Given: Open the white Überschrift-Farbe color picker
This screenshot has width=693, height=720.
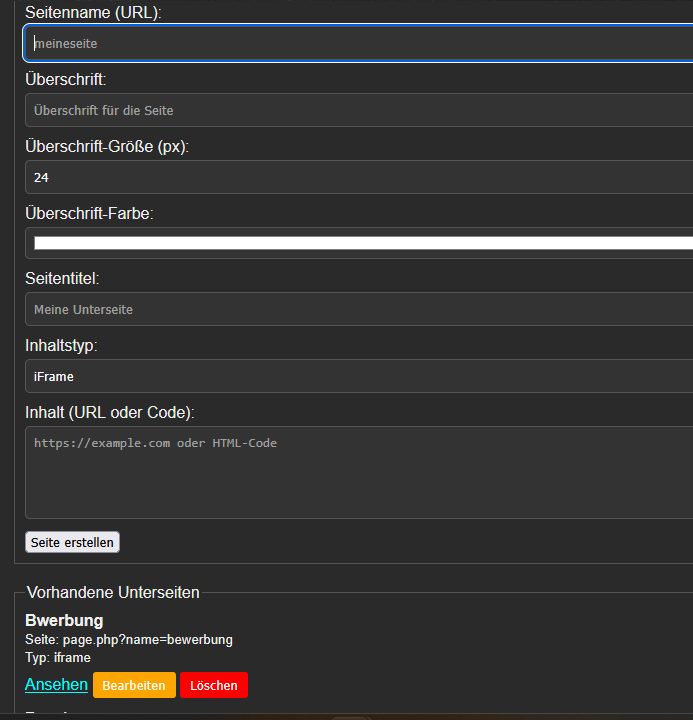Looking at the screenshot, I should 360,243.
